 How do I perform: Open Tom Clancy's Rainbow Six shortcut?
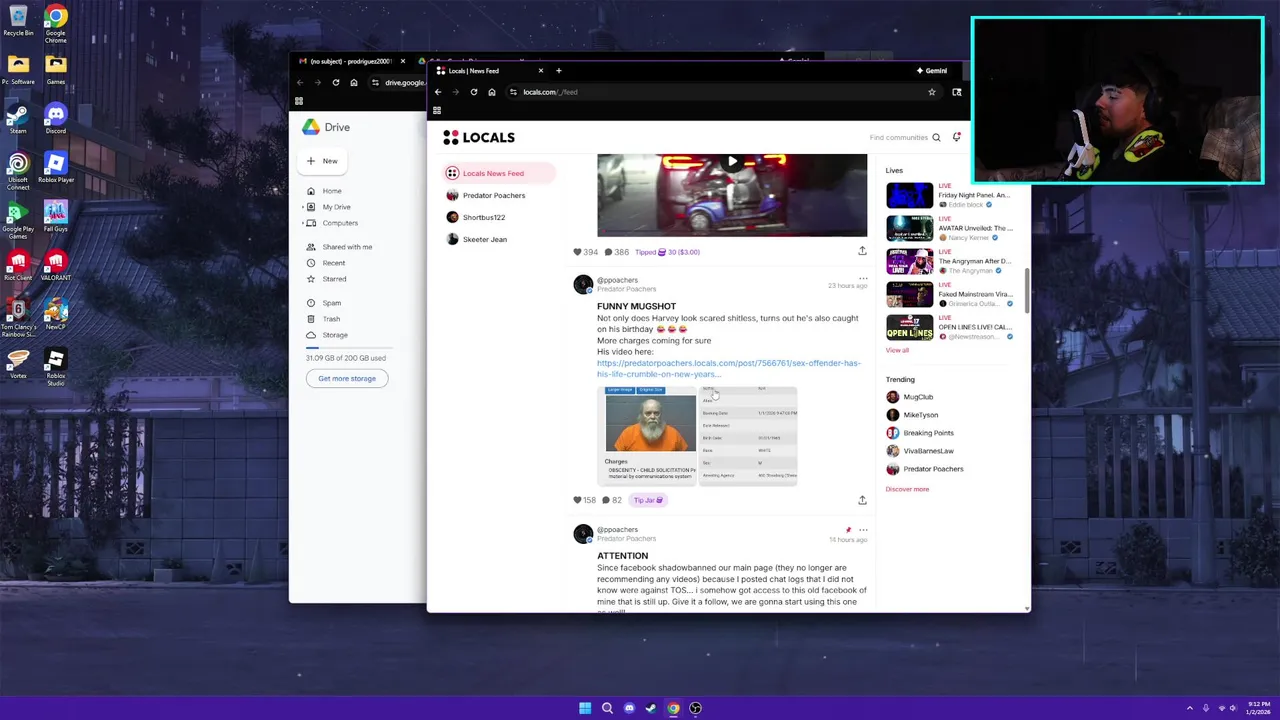18,317
